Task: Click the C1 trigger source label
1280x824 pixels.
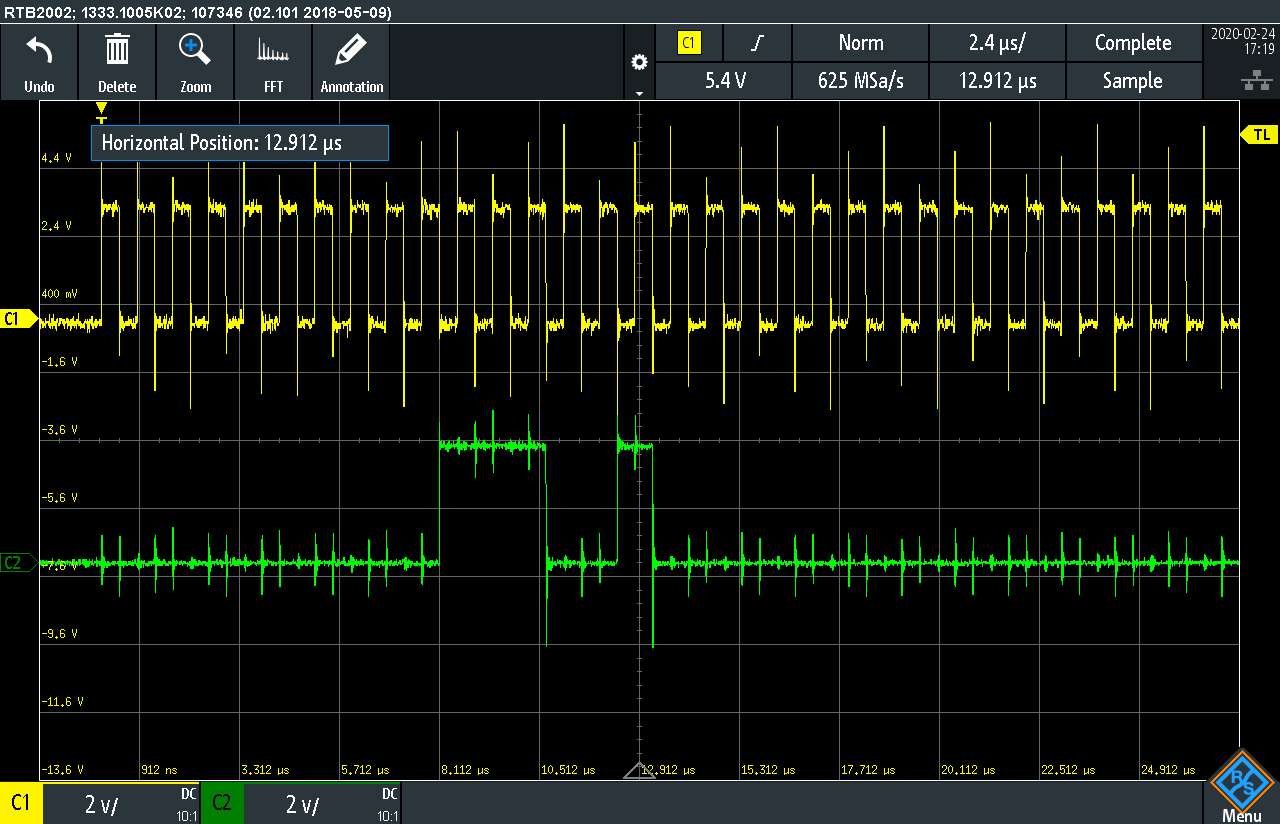Action: click(x=689, y=43)
